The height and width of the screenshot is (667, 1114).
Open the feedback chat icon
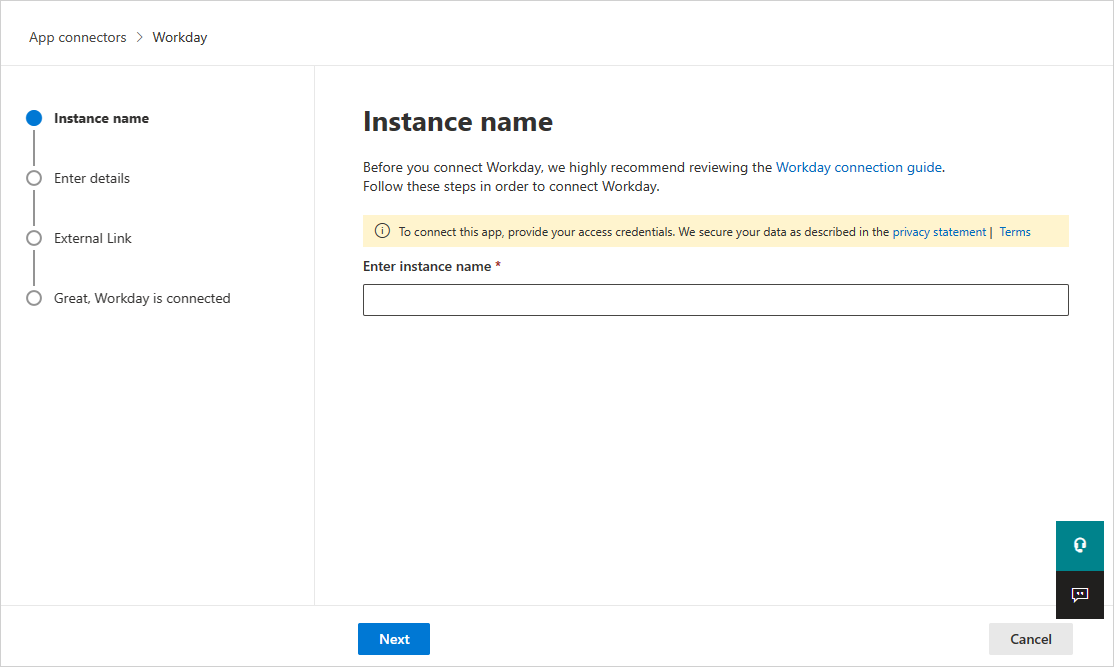click(x=1080, y=595)
